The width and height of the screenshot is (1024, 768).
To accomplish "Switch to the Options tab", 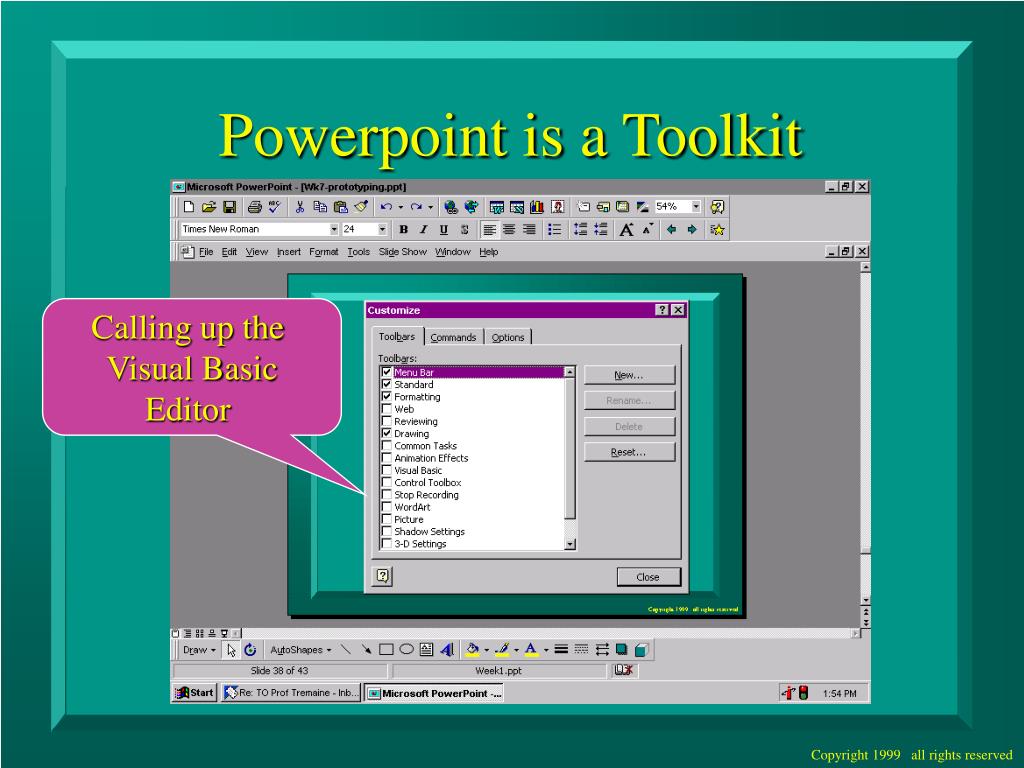I will [508, 337].
